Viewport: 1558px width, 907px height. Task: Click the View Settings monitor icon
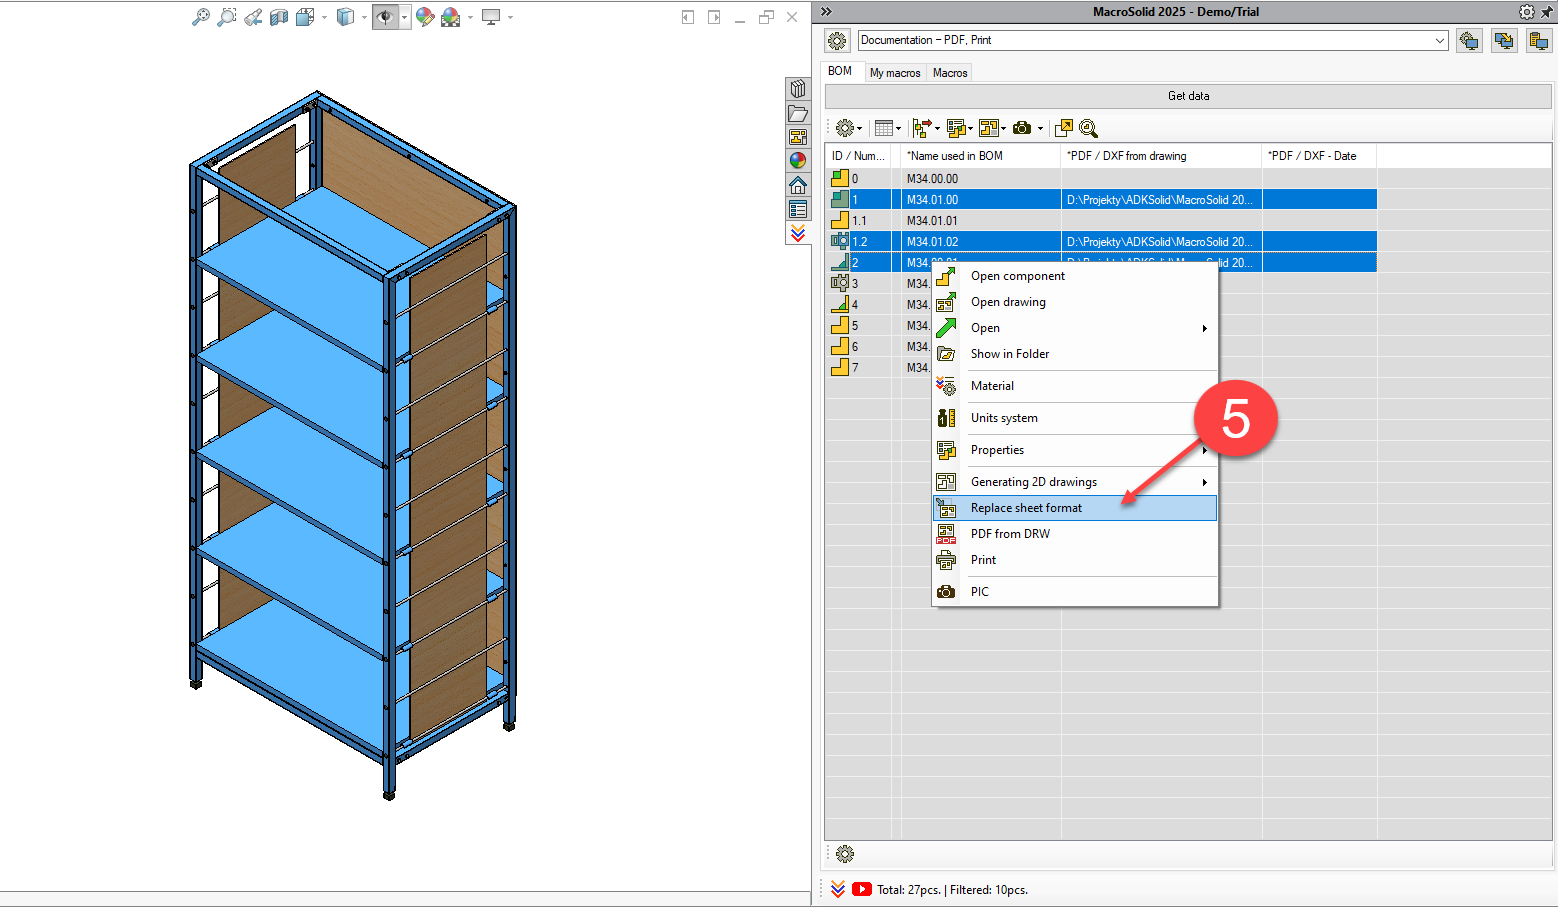(x=491, y=17)
